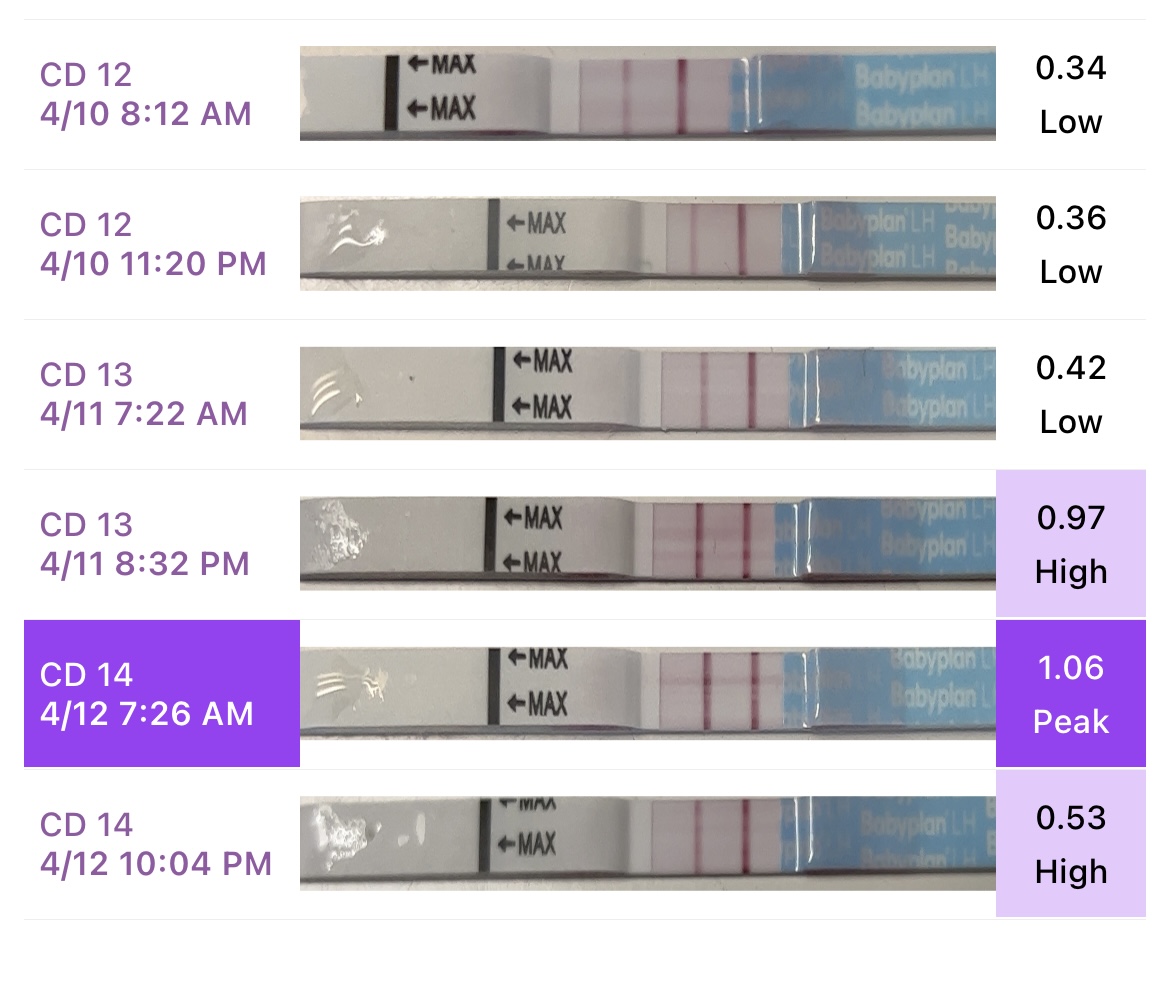Choose the CD 14 4/12 10:04 PM label
Screen dimensions: 1170x1004
coord(155,844)
